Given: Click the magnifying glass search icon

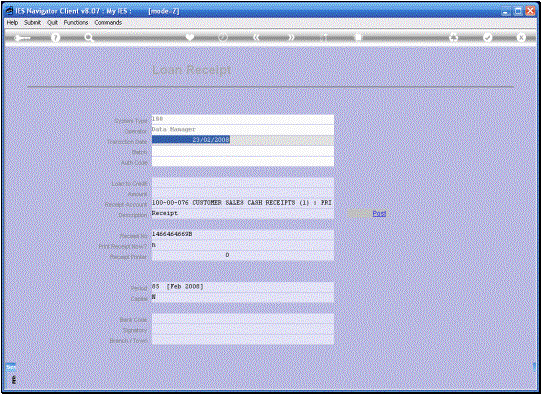Looking at the screenshot, I should [89, 38].
